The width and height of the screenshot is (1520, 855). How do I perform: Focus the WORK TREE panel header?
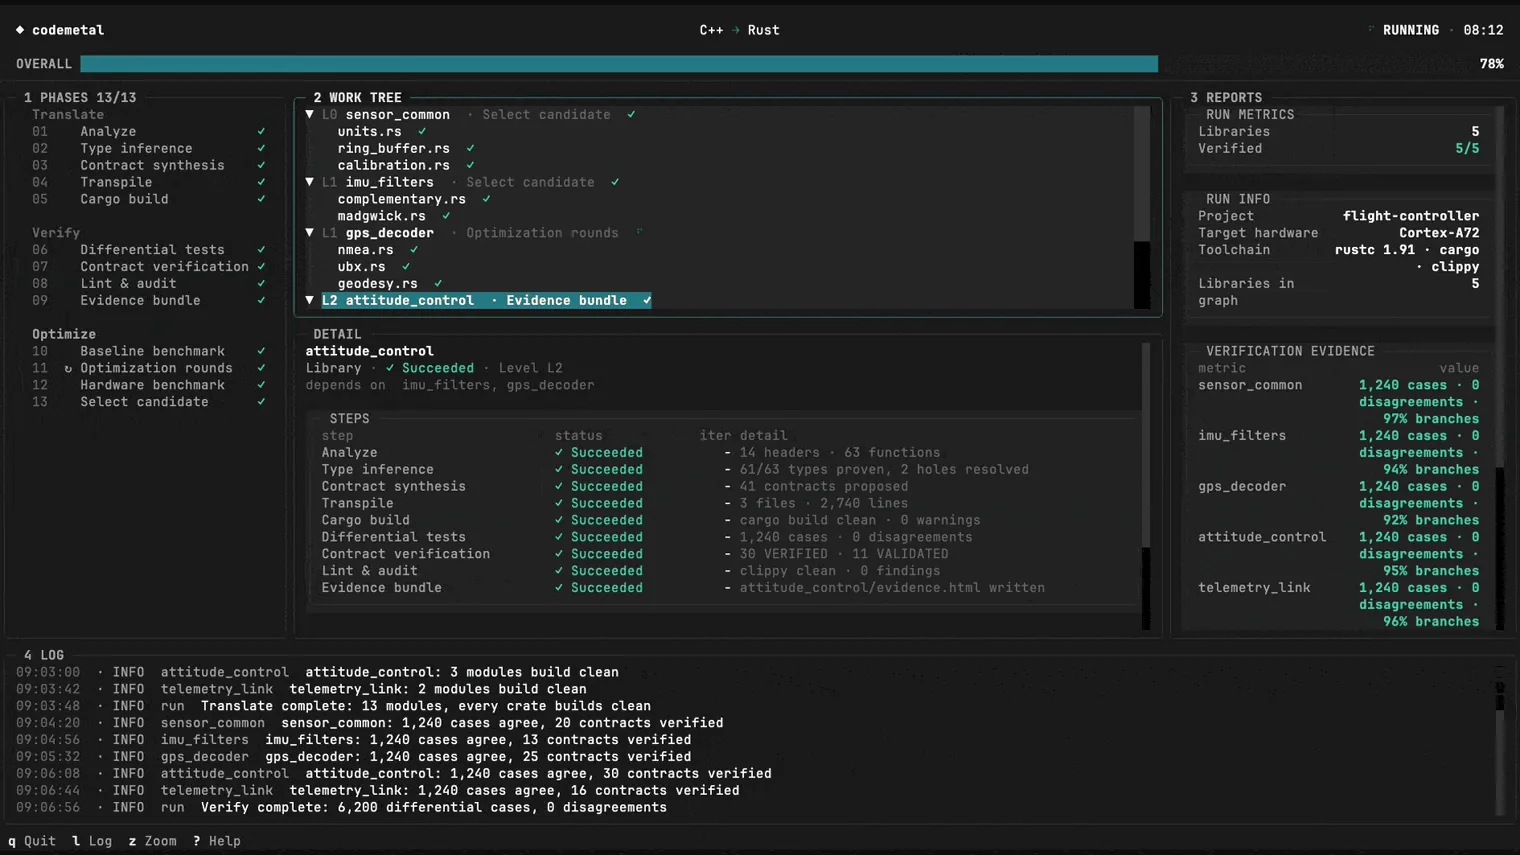click(x=357, y=98)
